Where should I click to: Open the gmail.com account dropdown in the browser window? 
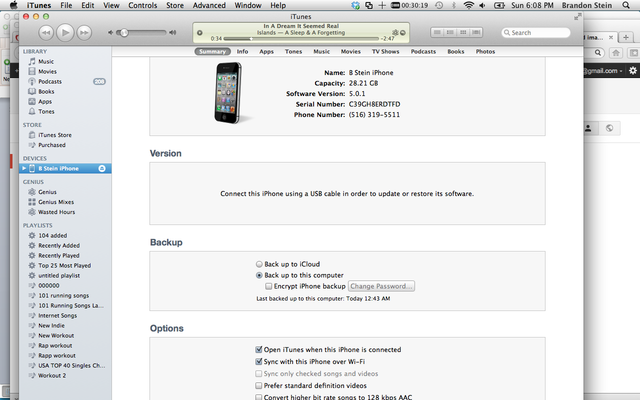[602, 71]
